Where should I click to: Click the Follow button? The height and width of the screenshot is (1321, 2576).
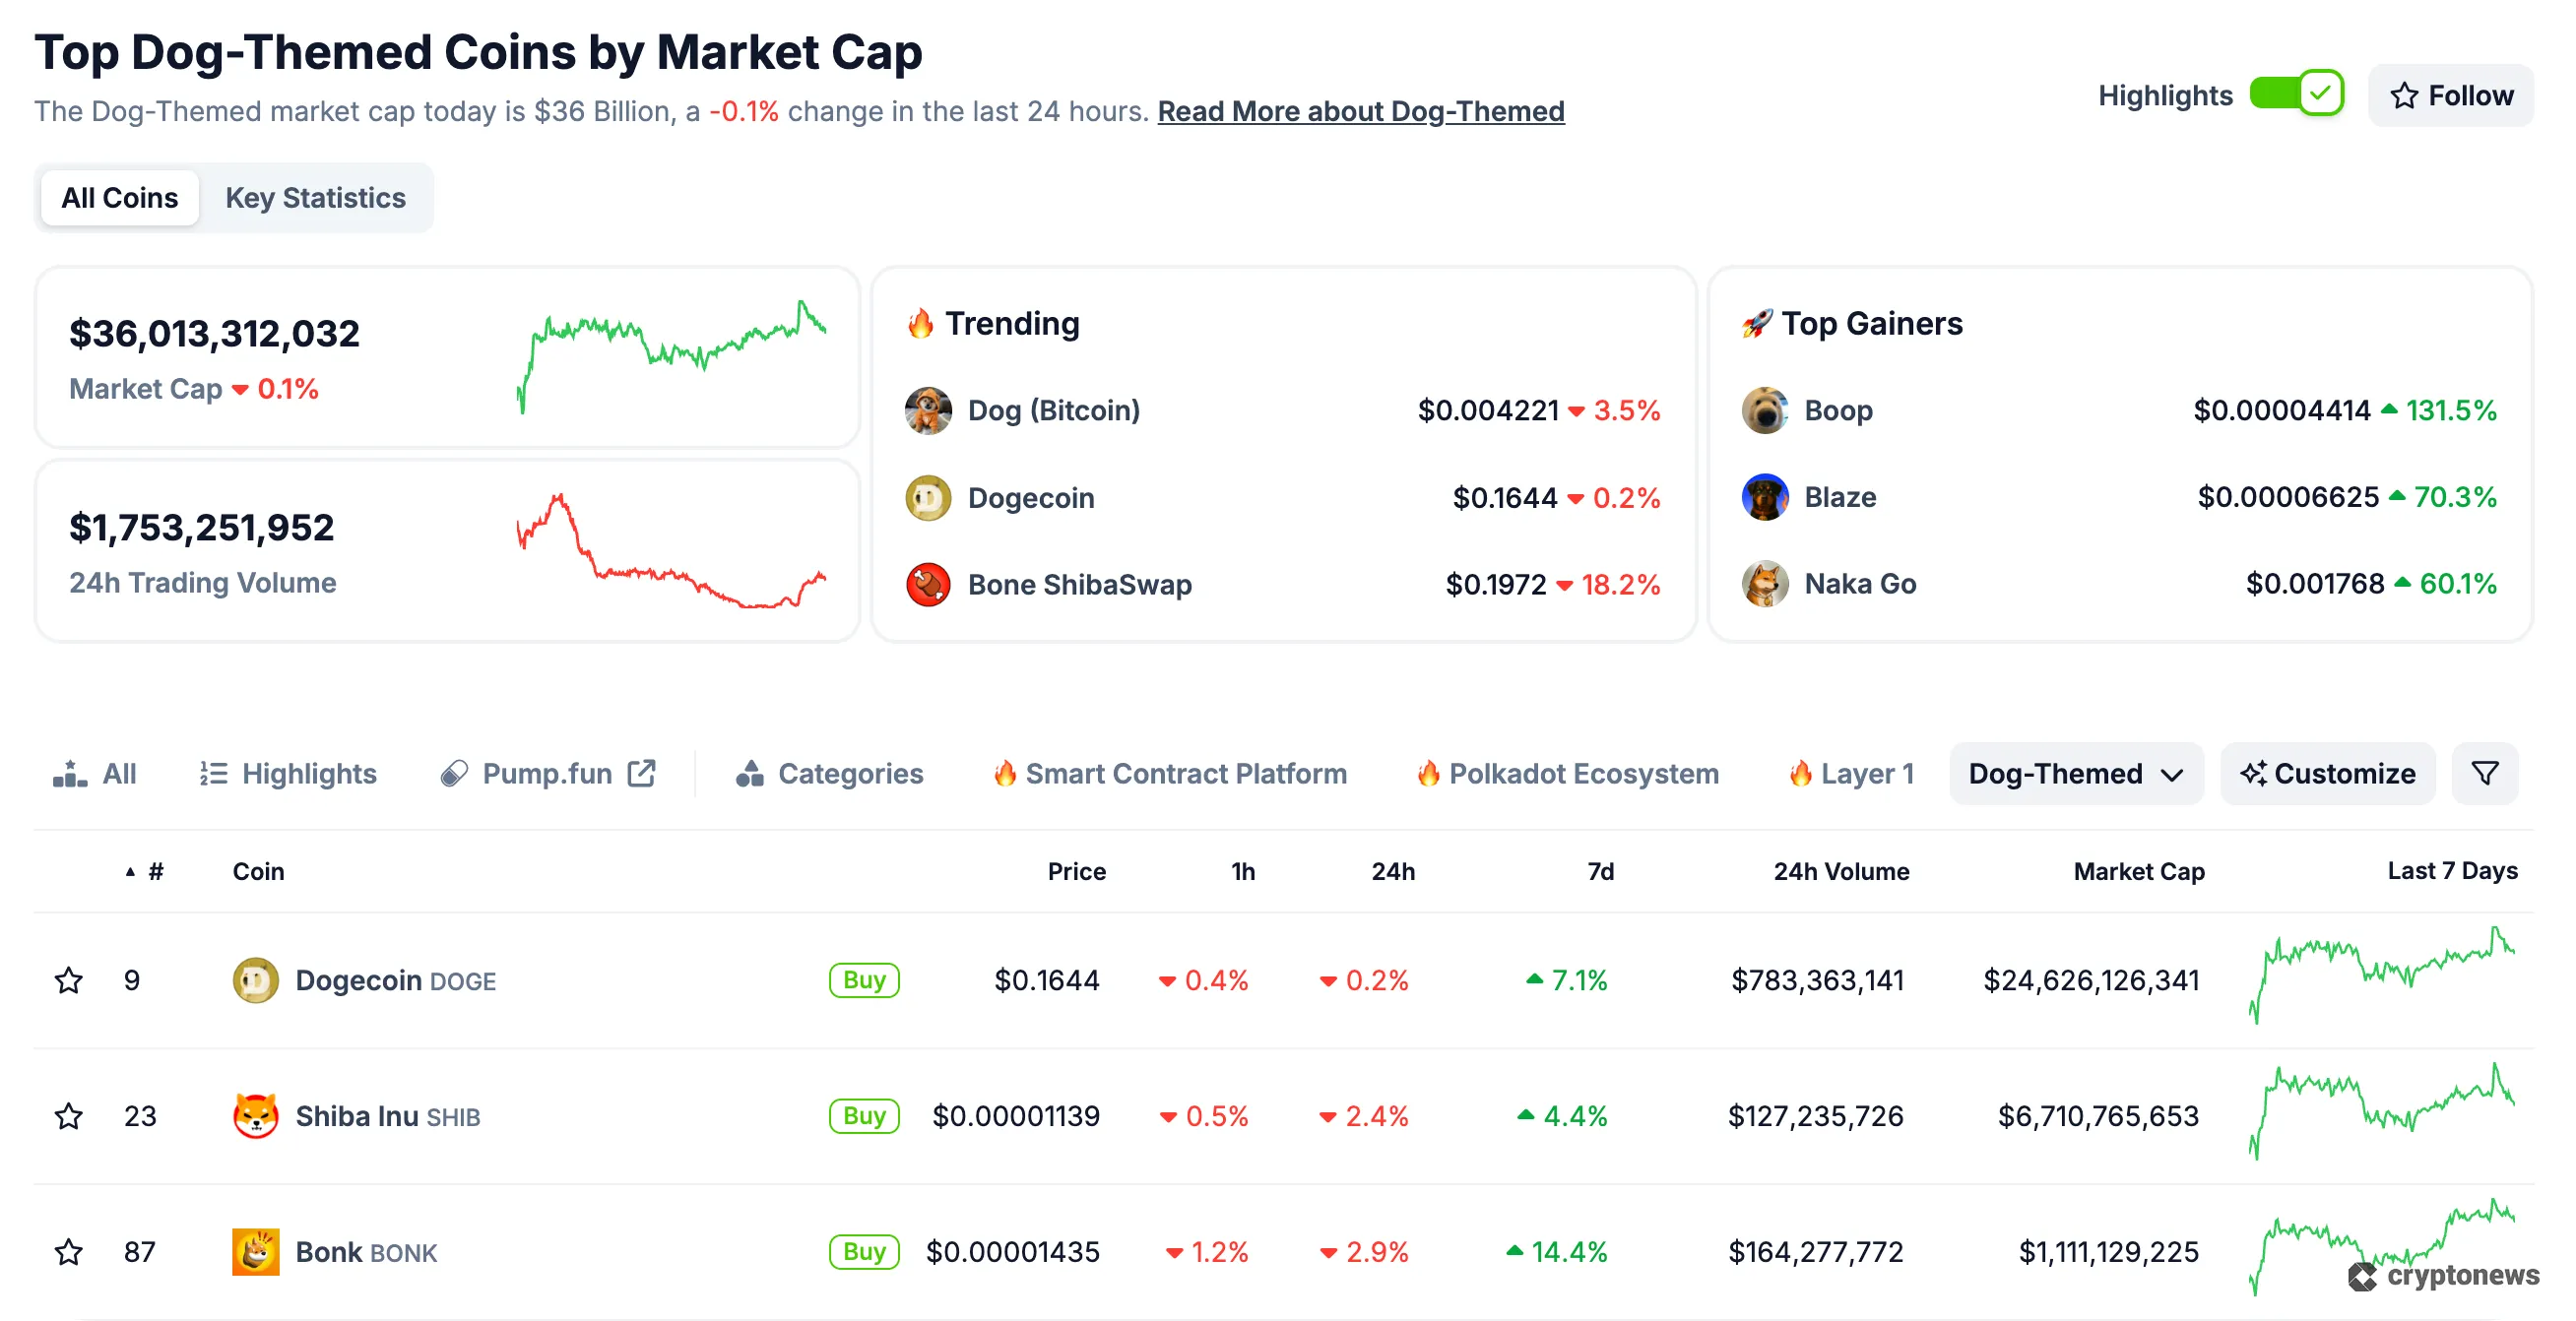coord(2451,95)
